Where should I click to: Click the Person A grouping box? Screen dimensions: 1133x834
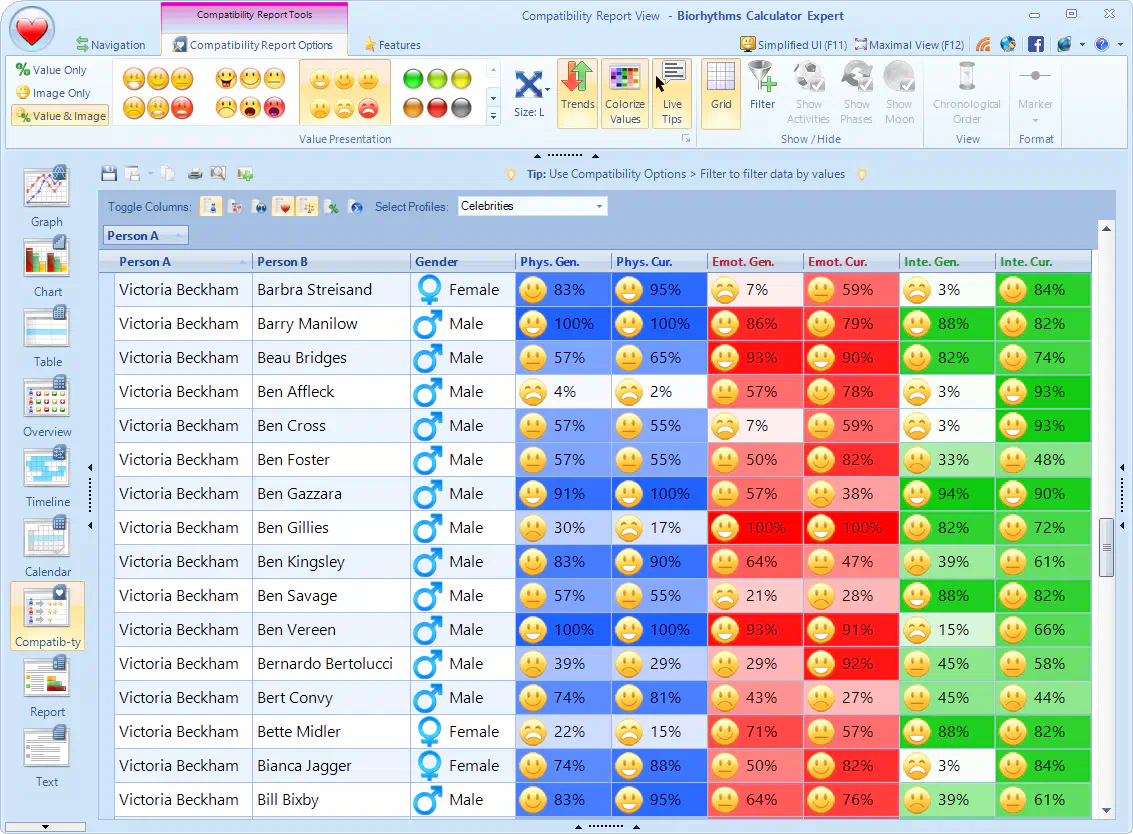tap(145, 236)
